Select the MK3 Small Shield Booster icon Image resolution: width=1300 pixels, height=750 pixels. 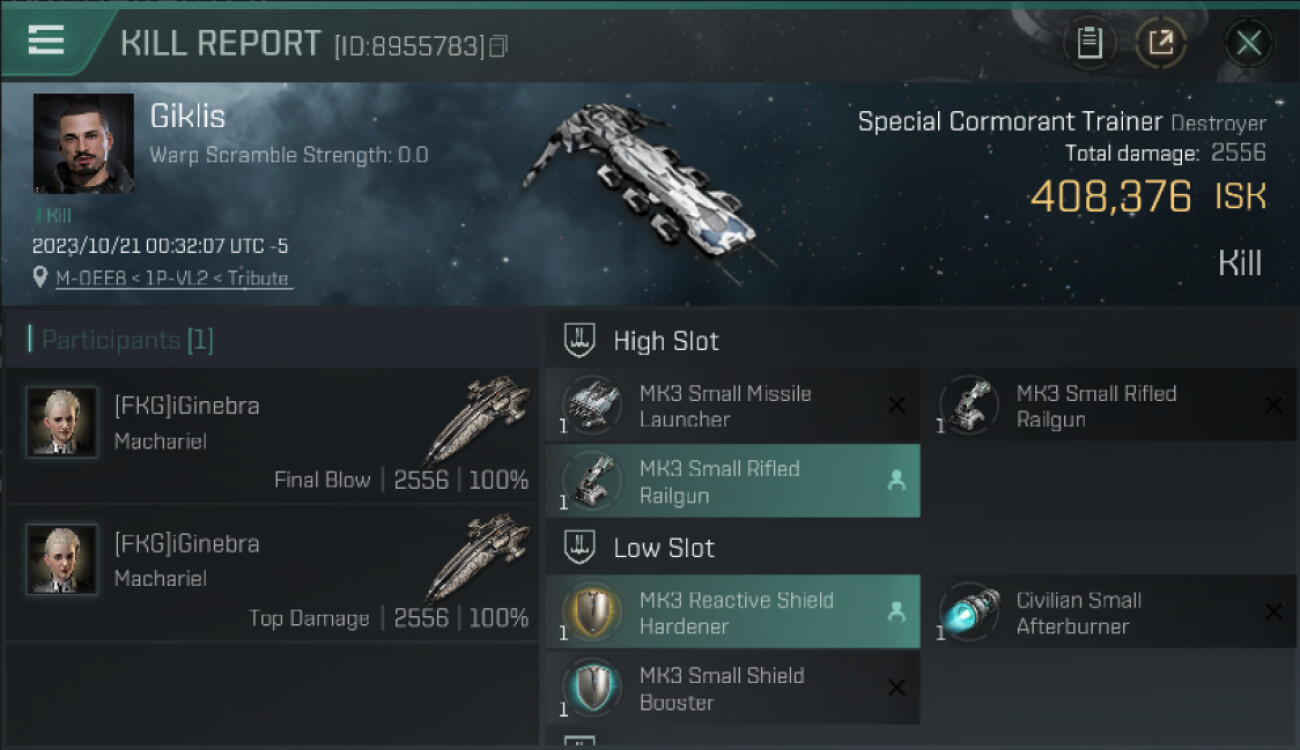(593, 688)
